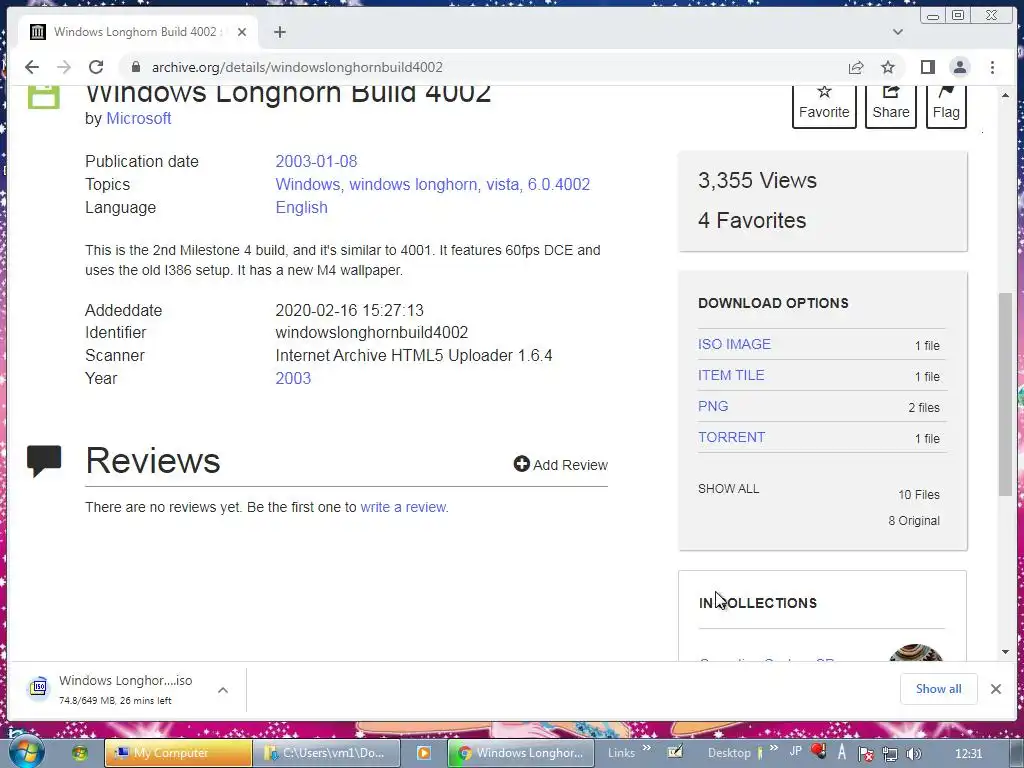Go forward with the arrow button
The height and width of the screenshot is (768, 1024).
point(63,67)
